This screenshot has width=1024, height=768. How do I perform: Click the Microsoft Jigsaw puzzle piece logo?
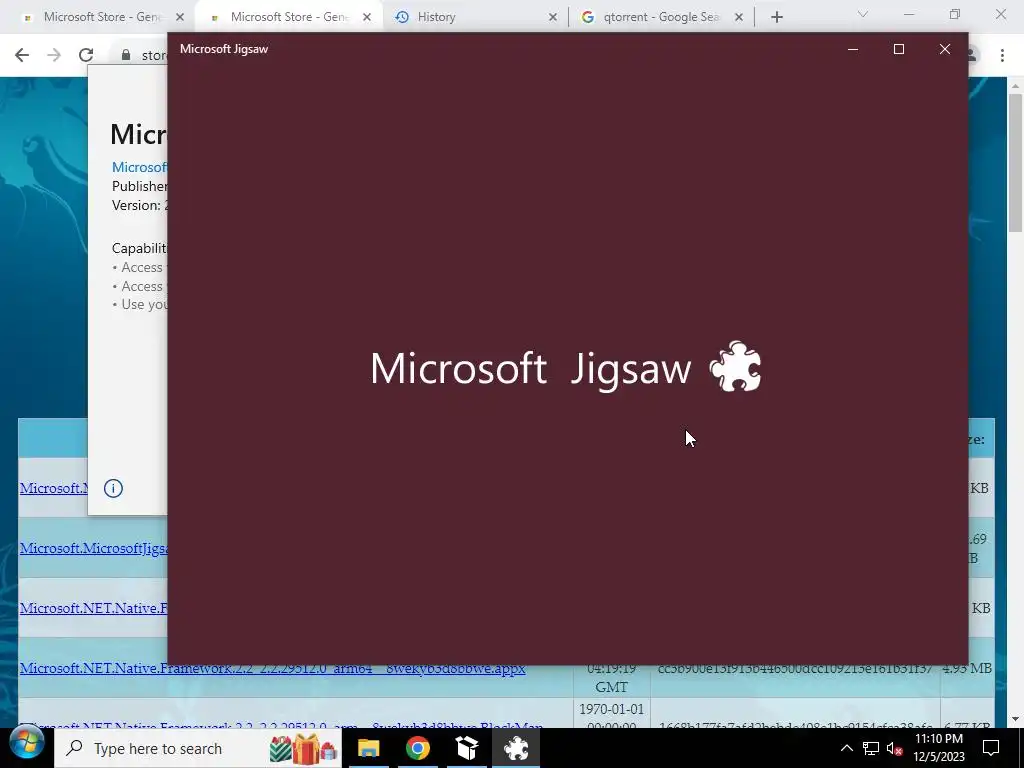735,366
